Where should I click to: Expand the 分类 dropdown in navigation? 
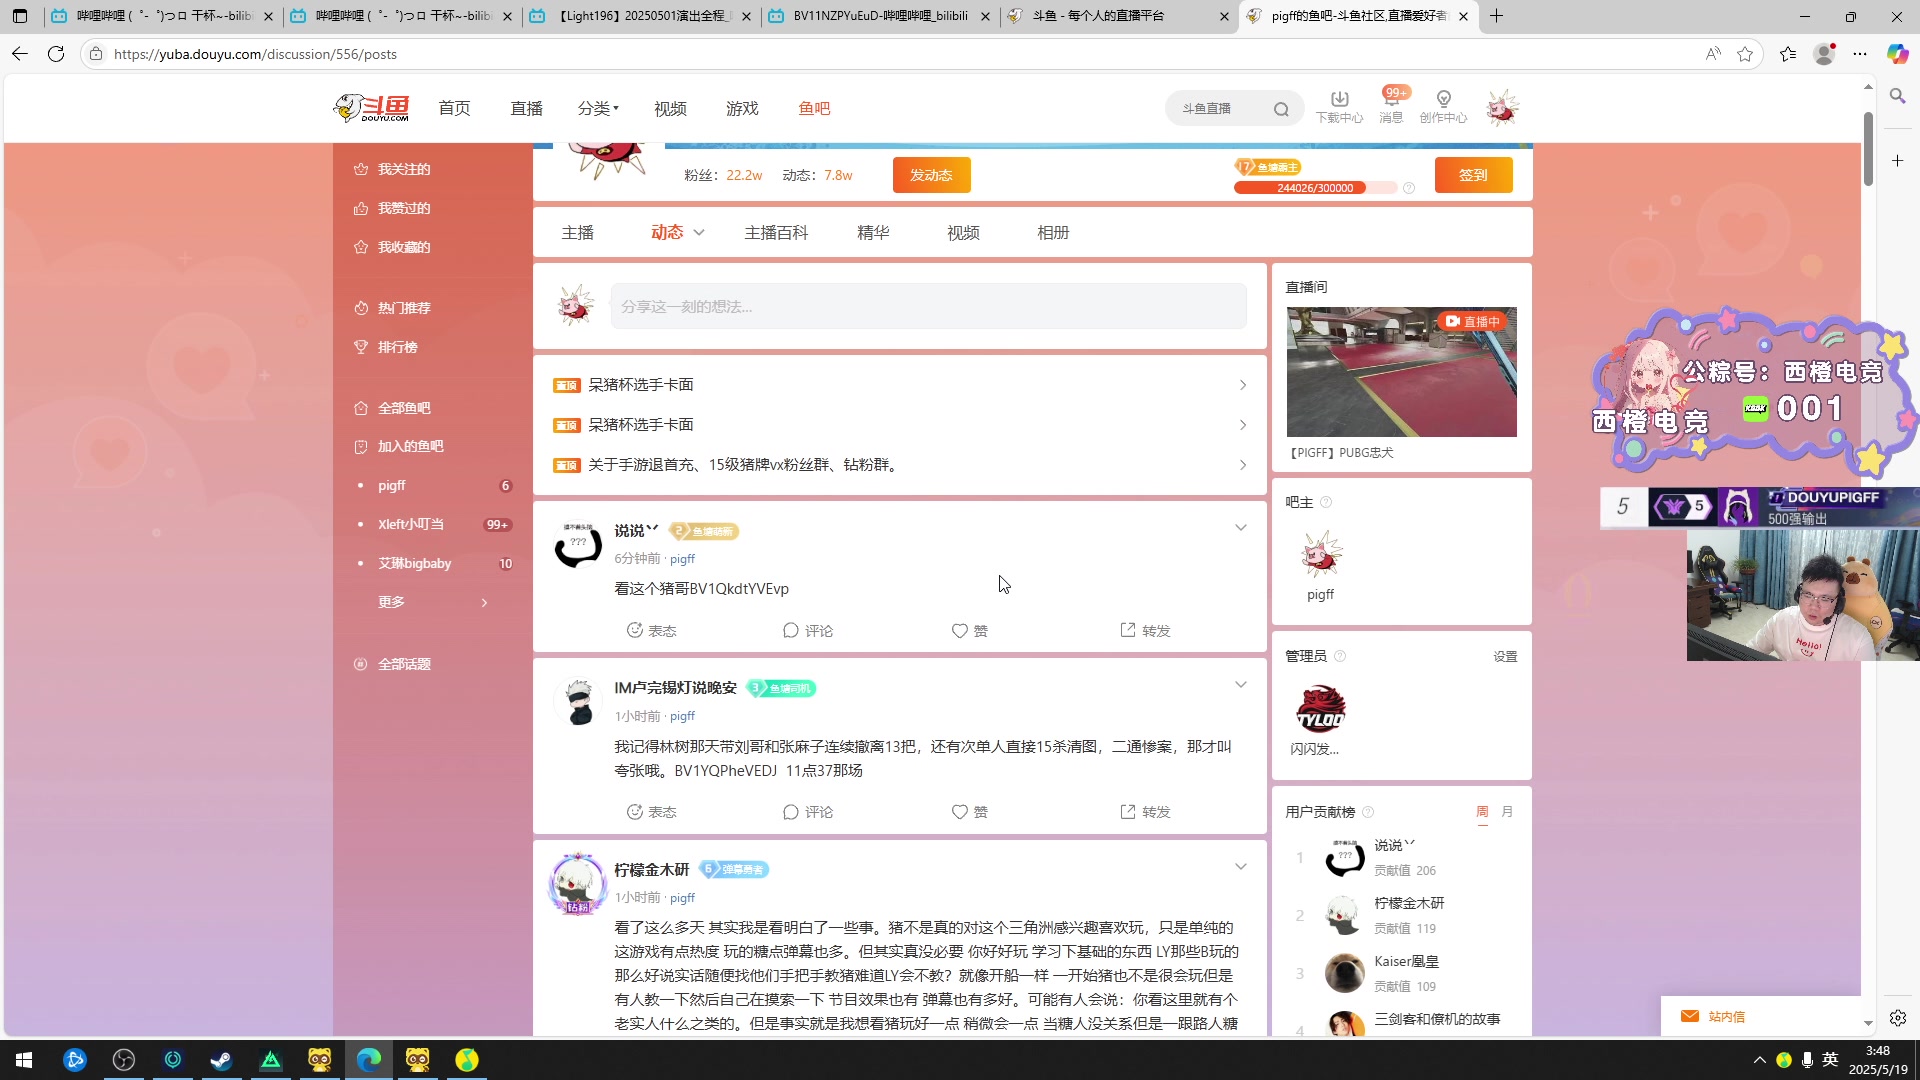click(x=598, y=108)
